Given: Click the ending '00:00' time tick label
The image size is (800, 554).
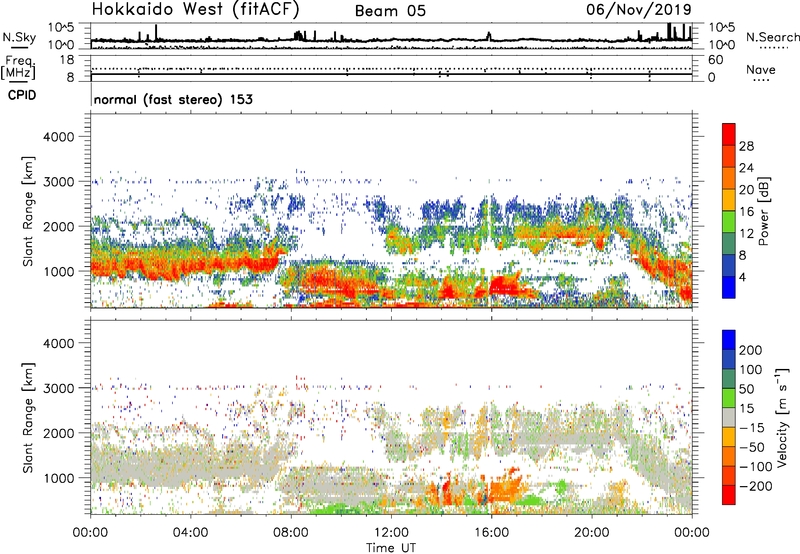Looking at the screenshot, I should (x=692, y=533).
